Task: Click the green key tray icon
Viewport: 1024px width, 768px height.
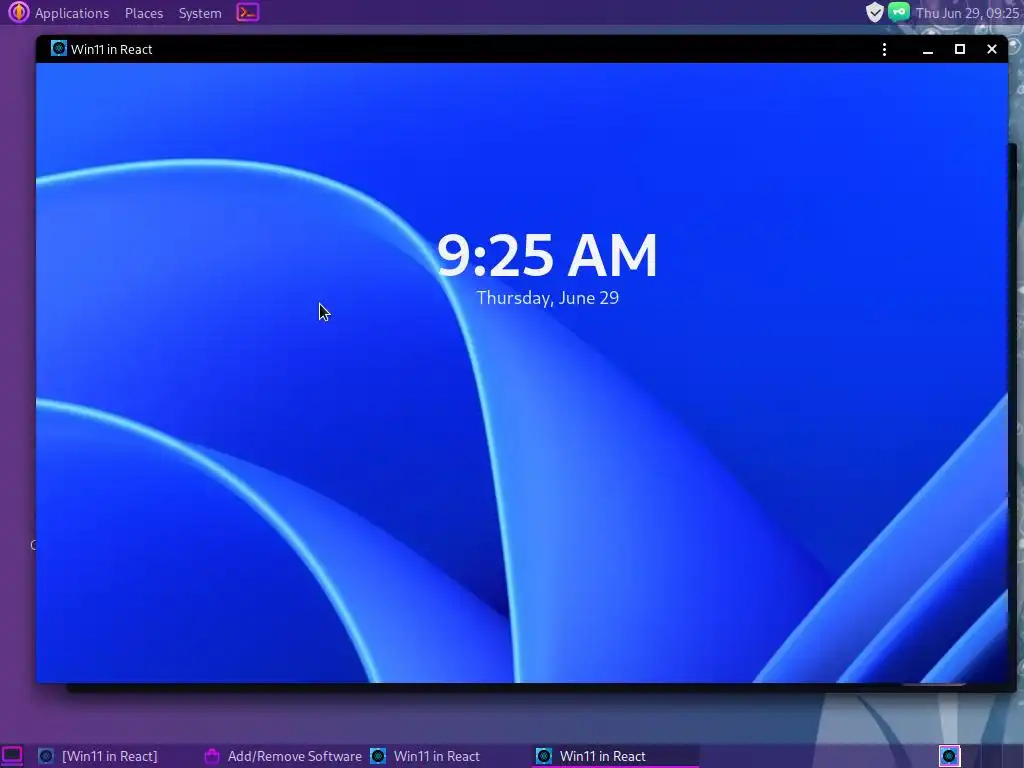Action: 899,12
